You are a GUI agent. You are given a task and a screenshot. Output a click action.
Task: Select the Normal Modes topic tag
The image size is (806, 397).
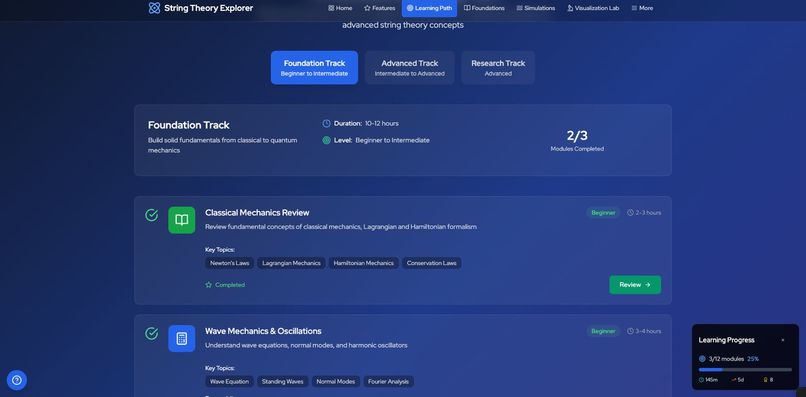tap(336, 382)
